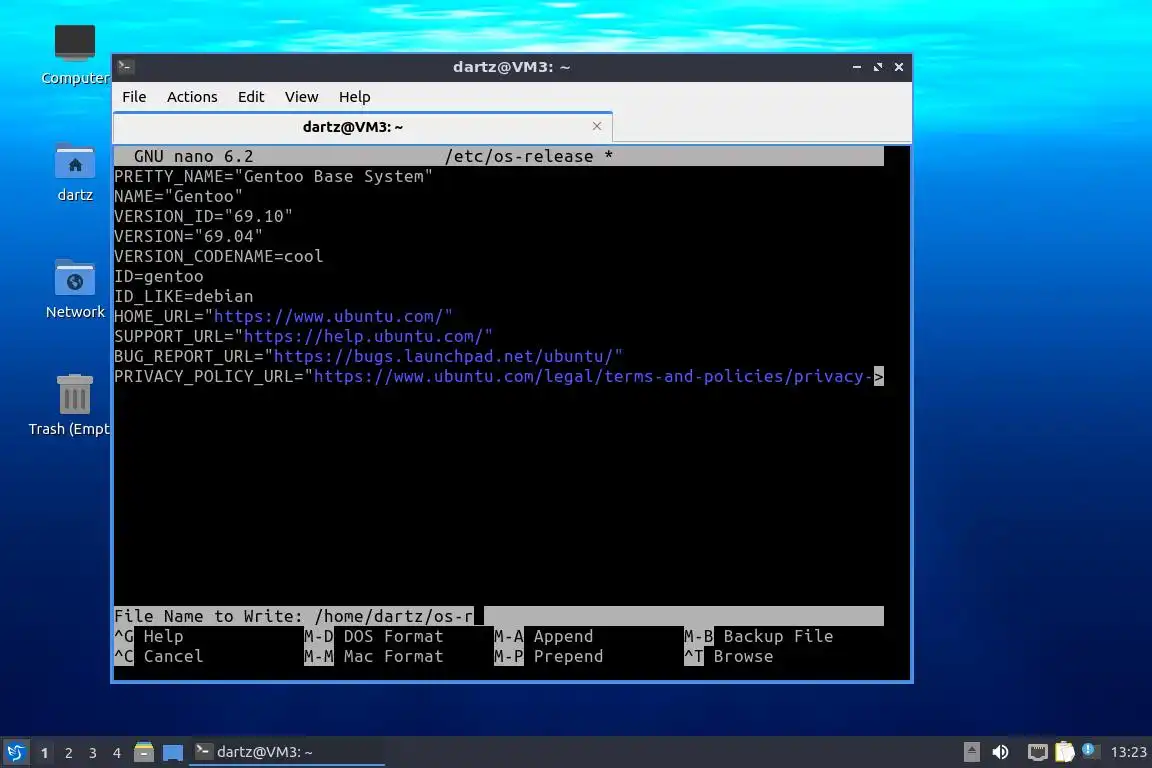Open the Help menu
1152x768 pixels.
click(x=354, y=97)
